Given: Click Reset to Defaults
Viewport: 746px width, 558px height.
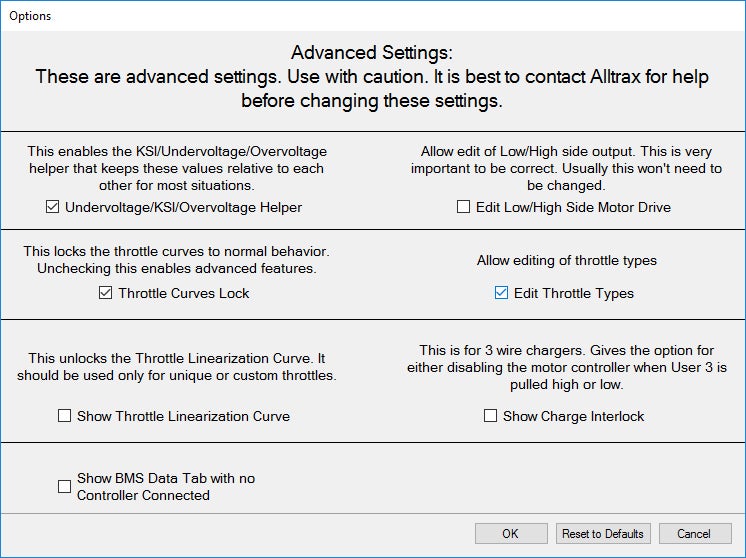Looking at the screenshot, I should pyautogui.click(x=603, y=534).
